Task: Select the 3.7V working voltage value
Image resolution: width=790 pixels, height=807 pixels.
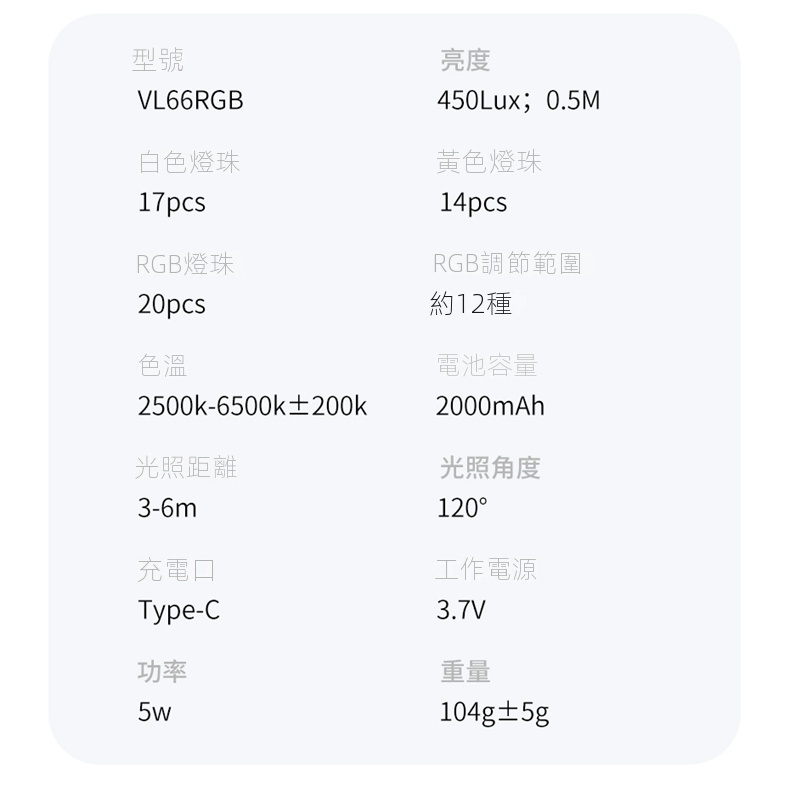Action: coord(461,610)
